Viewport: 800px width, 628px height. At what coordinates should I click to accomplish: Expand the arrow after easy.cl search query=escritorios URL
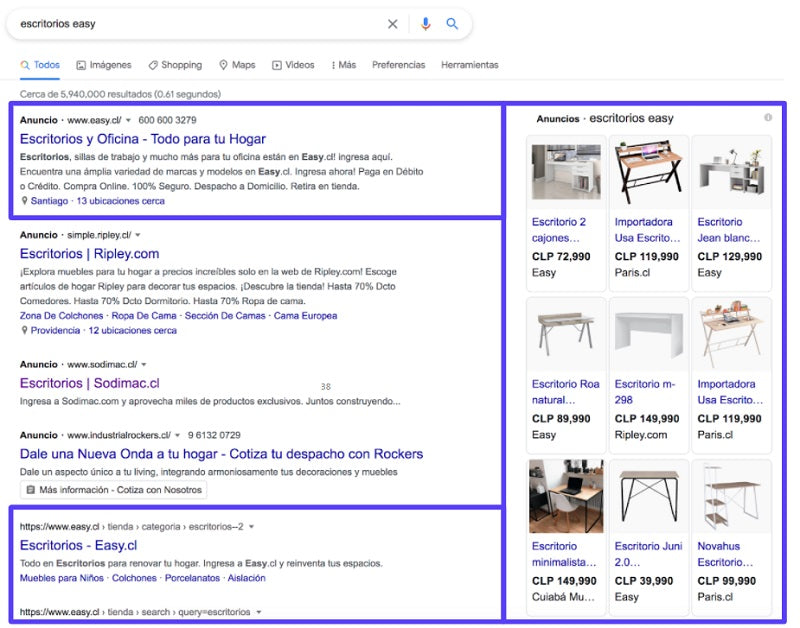tap(259, 612)
